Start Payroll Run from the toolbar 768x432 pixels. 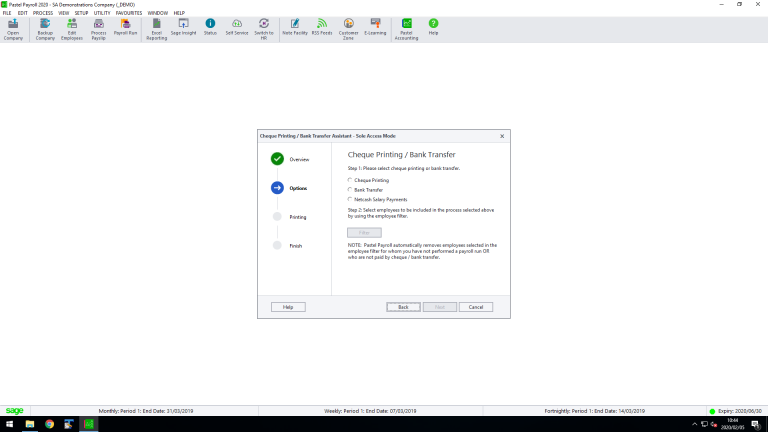125,27
